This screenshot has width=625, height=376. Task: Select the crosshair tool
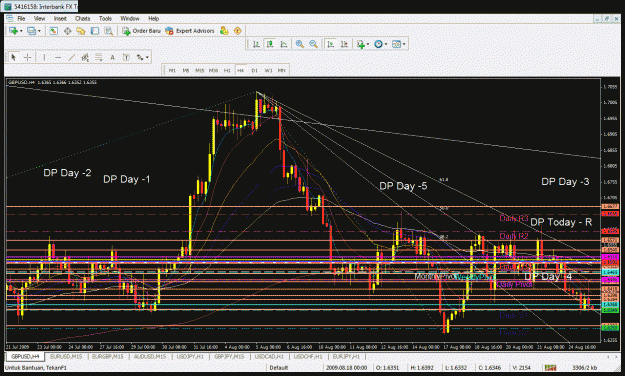(27, 57)
